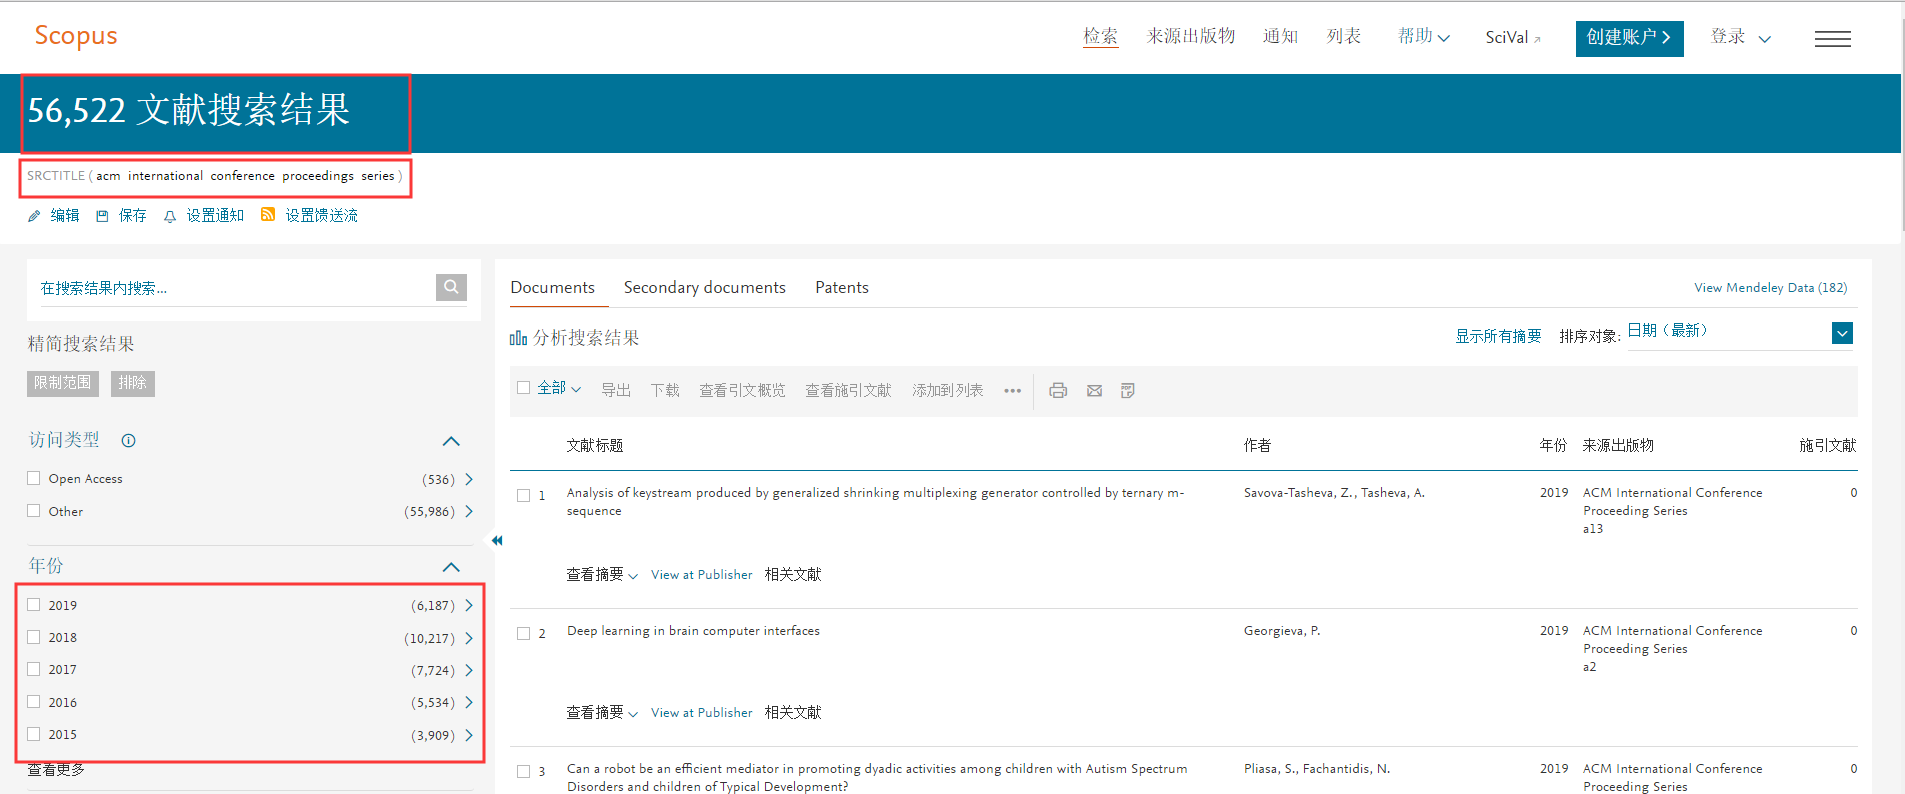Click arrow beside 2019 count 6,187
Image resolution: width=1905 pixels, height=794 pixels.
click(x=469, y=606)
